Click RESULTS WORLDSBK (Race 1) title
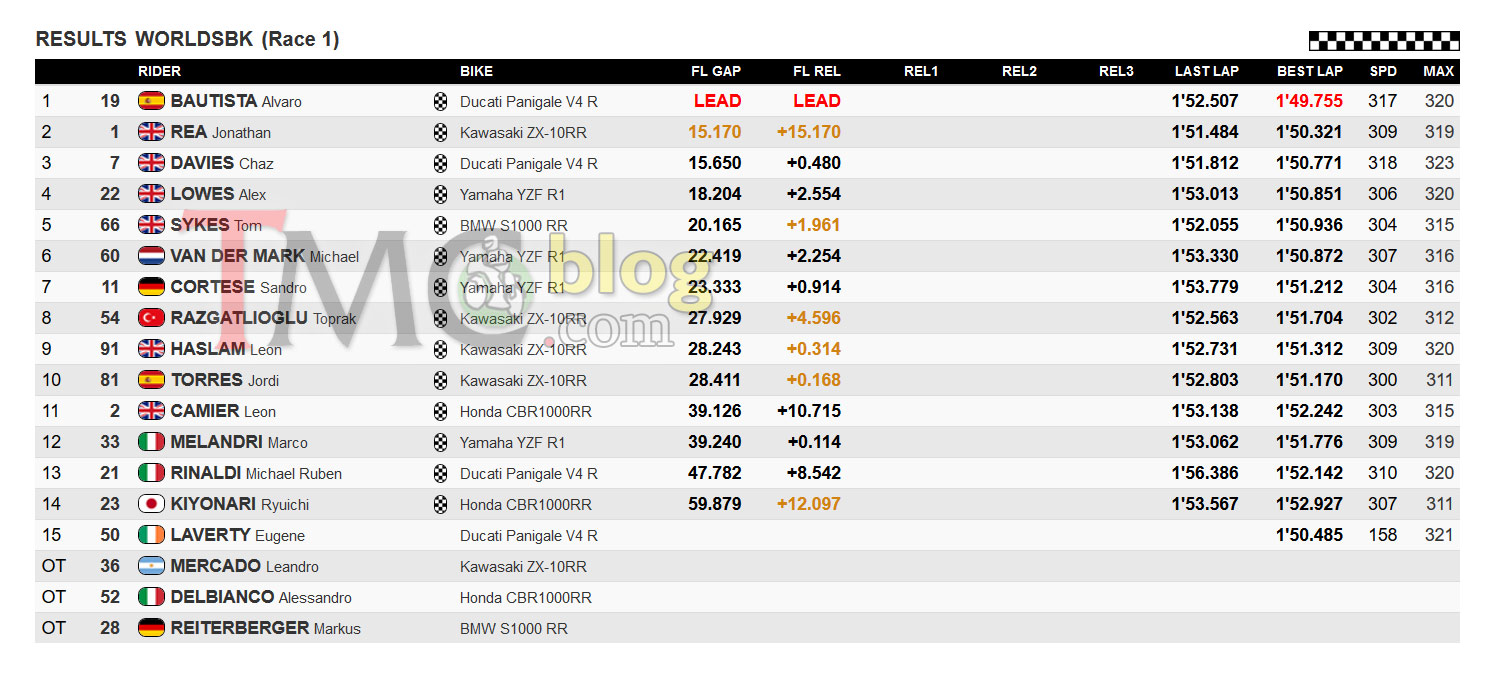Screen dimensions: 1506x686 (188, 40)
